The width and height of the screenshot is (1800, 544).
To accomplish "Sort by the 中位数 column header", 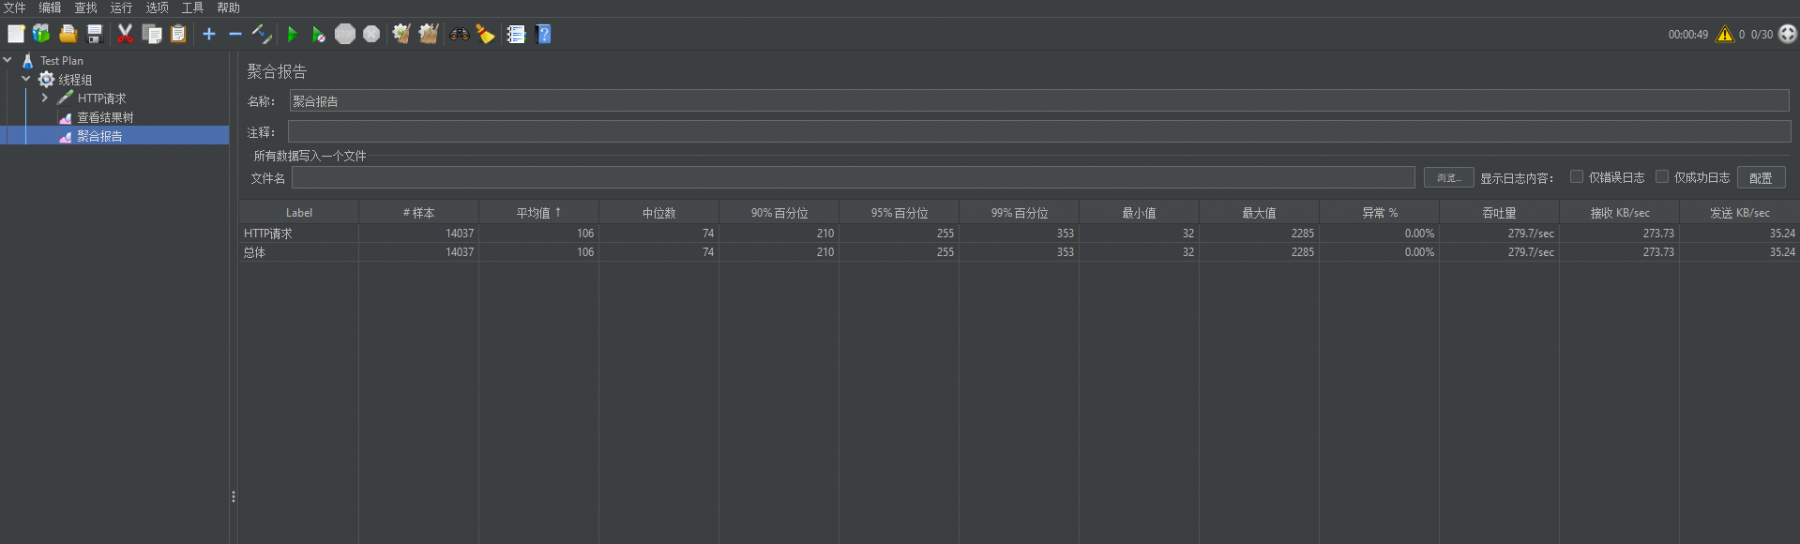I will 659,212.
